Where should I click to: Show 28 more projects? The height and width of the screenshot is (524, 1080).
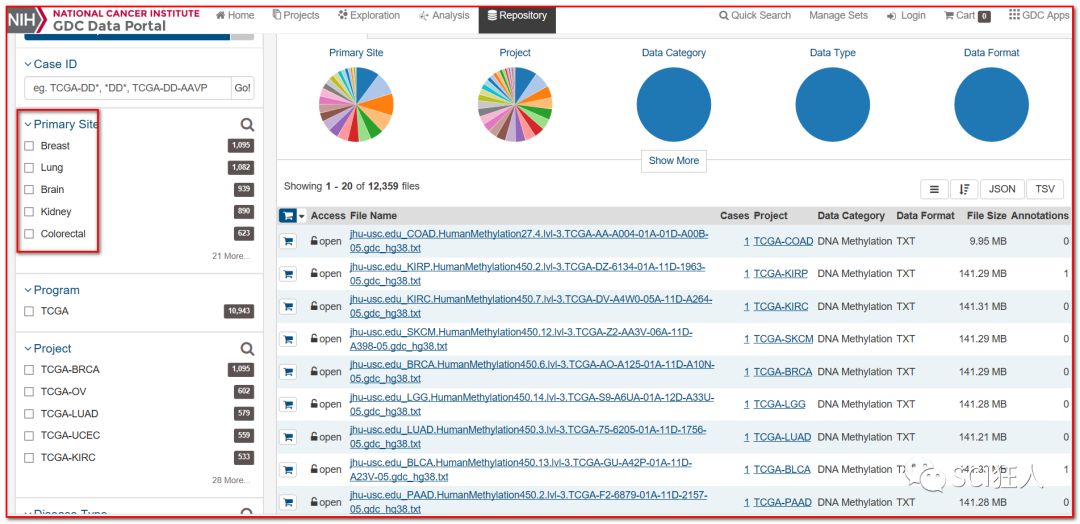coord(231,480)
